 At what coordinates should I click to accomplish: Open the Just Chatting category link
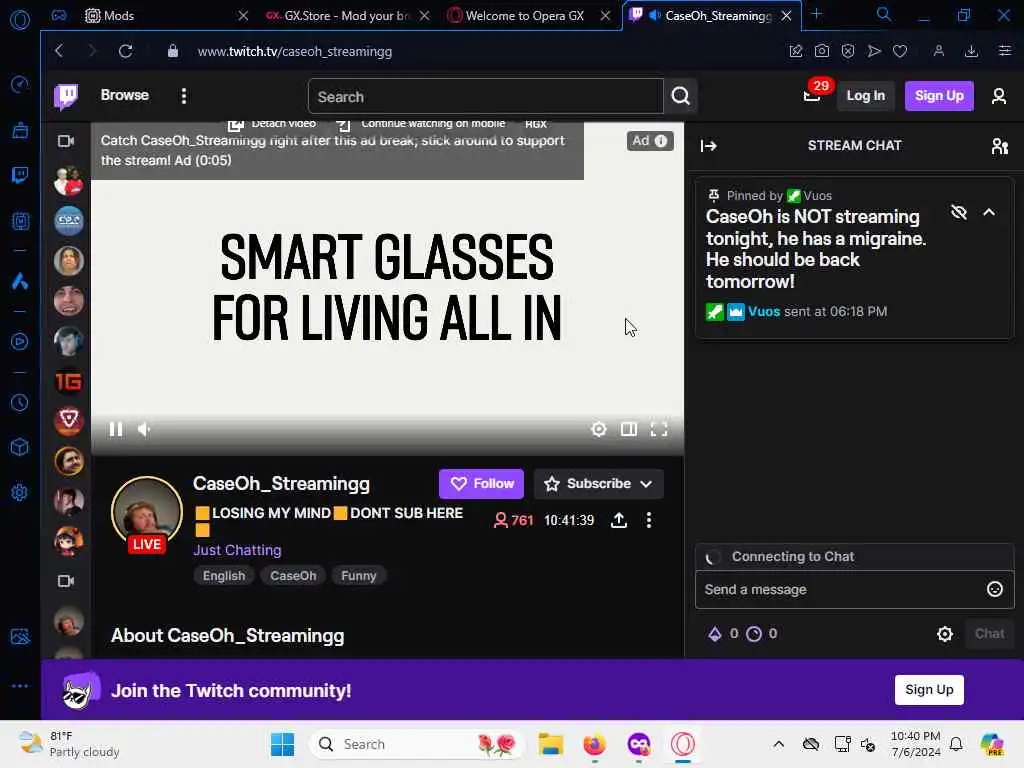pyautogui.click(x=237, y=551)
